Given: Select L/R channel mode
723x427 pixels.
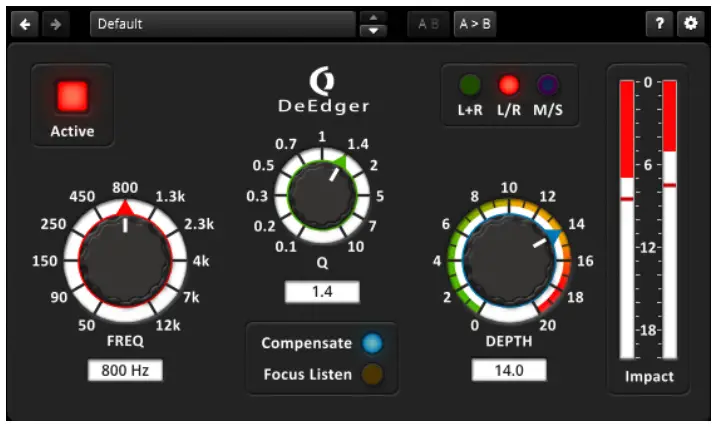Looking at the screenshot, I should (x=509, y=85).
